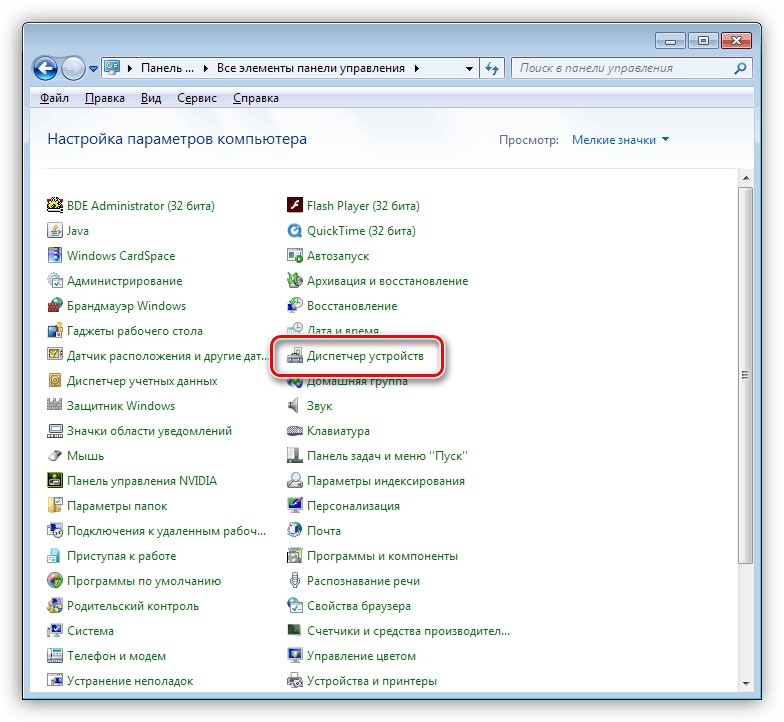This screenshot has height=722, width=784.
Task: Open the Персонализация icon
Action: click(294, 506)
